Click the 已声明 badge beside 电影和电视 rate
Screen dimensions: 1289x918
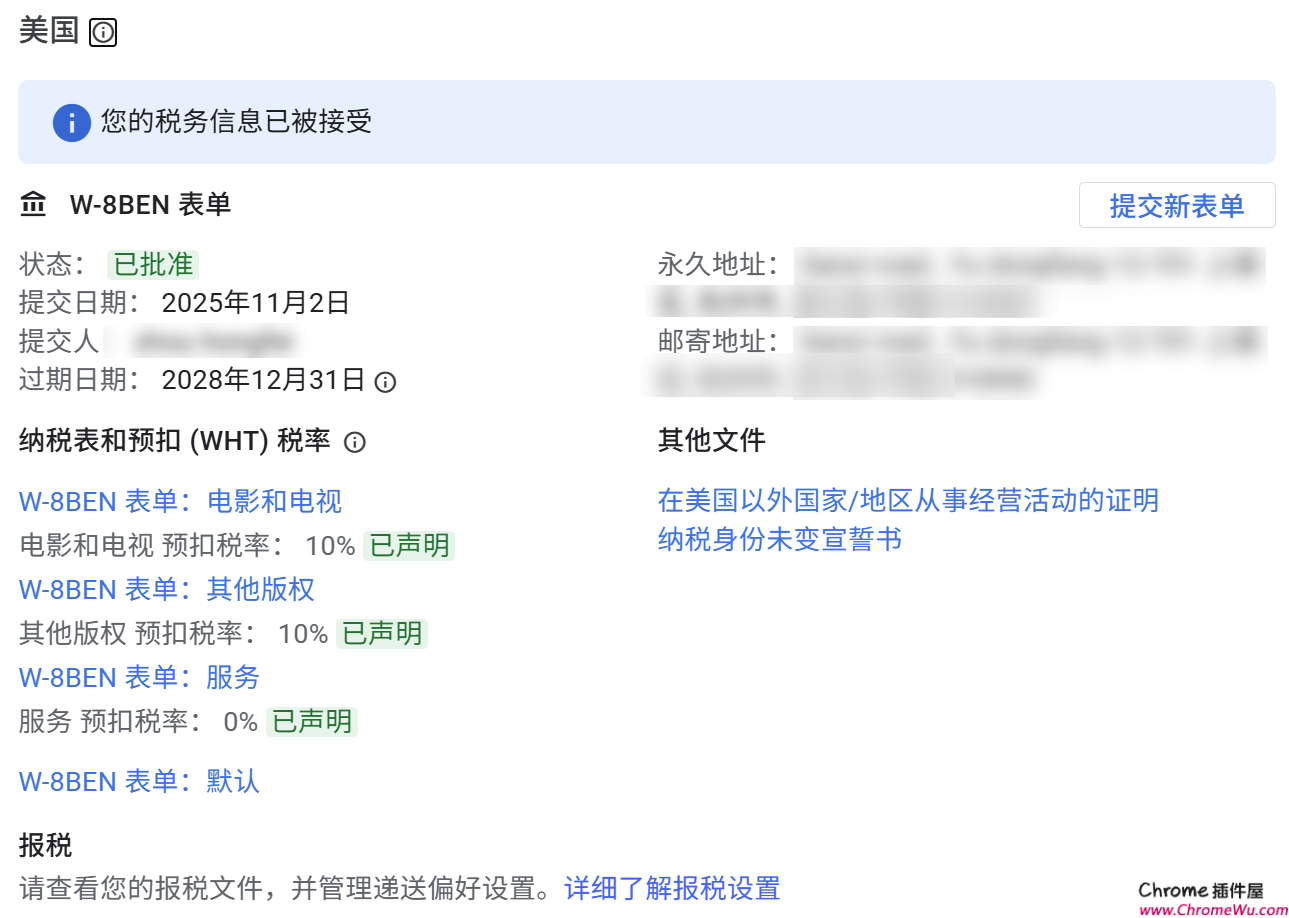click(408, 545)
